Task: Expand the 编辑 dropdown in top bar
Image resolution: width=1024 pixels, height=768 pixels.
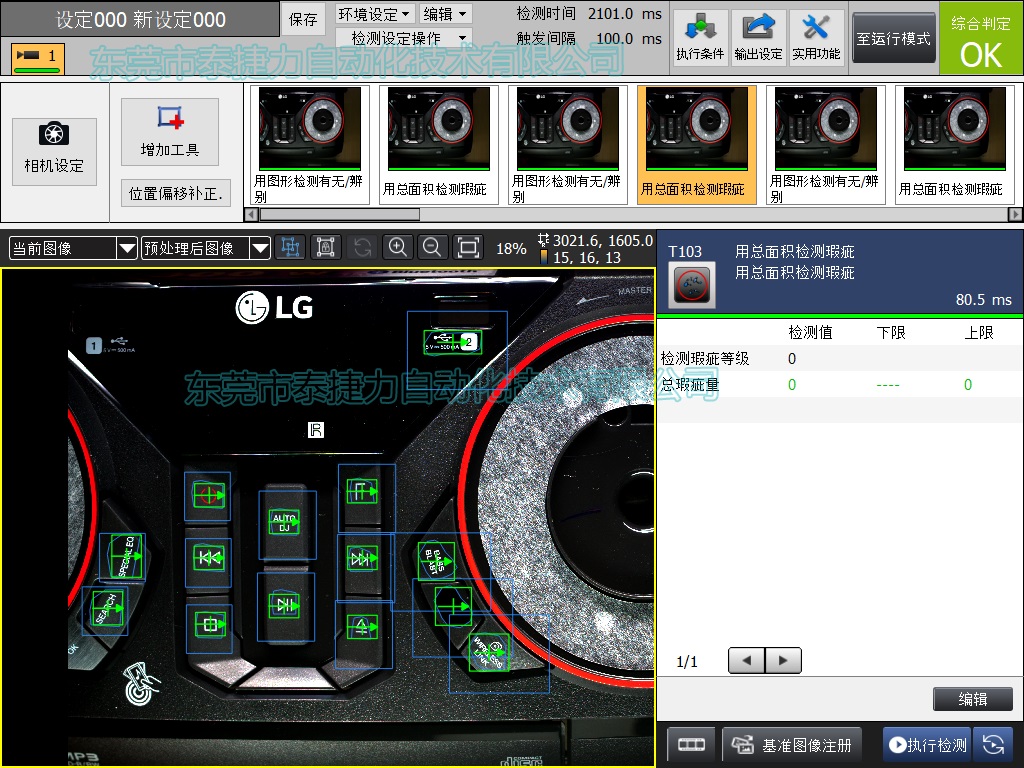Action: 445,14
